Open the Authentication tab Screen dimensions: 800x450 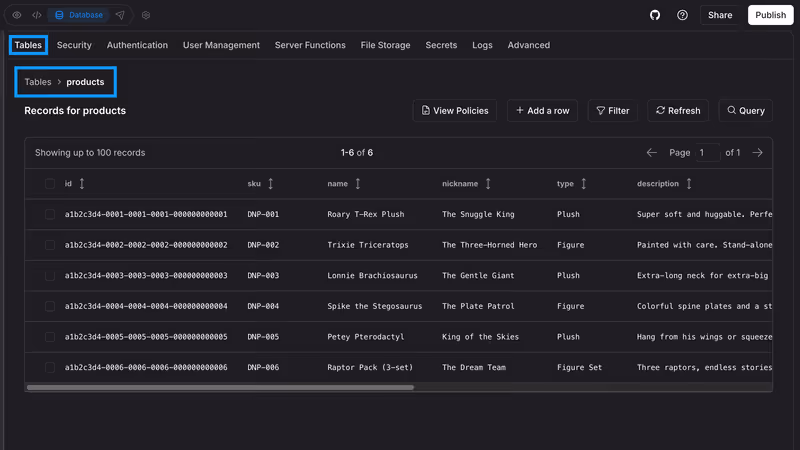coord(137,45)
